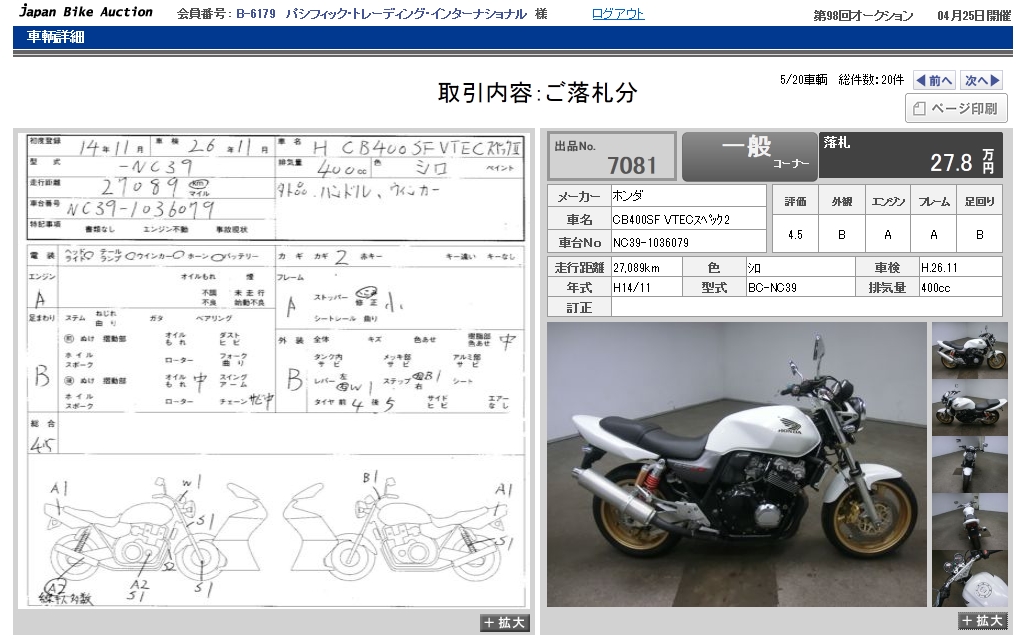1018x644 pixels.
Task: Enlarge the bike photos with 拡大
Action: coord(981,621)
